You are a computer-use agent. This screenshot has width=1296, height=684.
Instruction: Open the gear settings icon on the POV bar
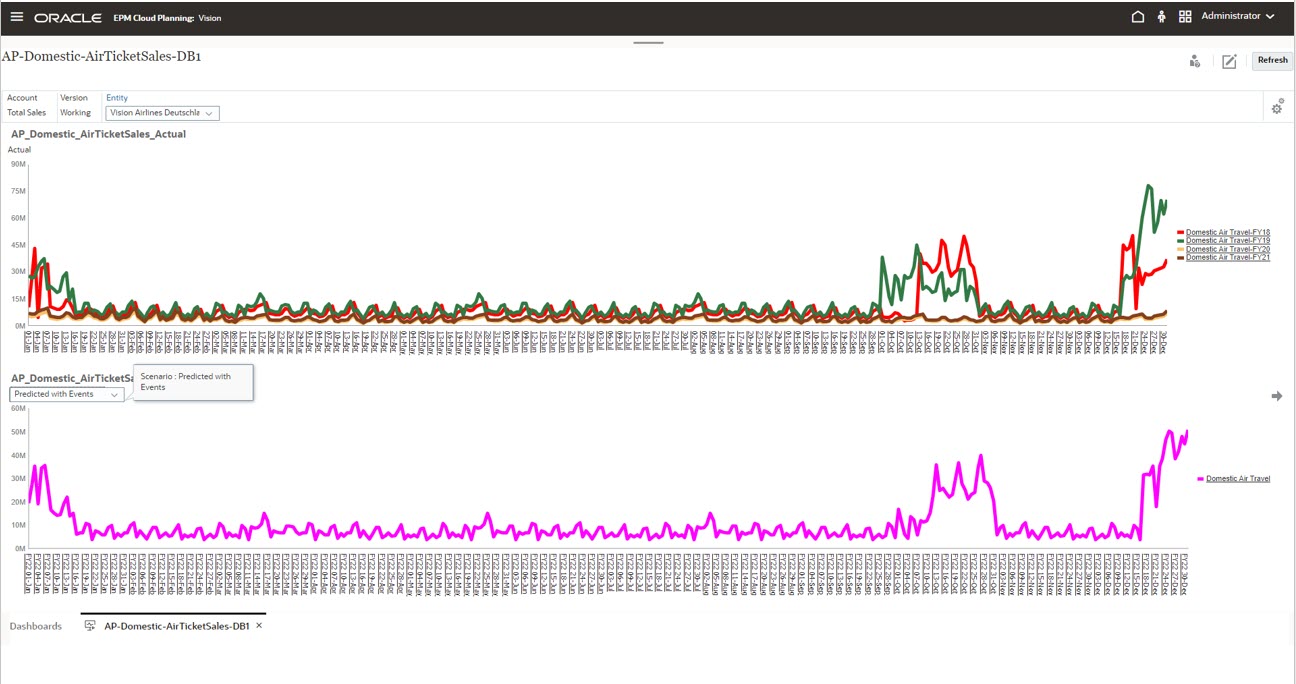click(x=1277, y=106)
